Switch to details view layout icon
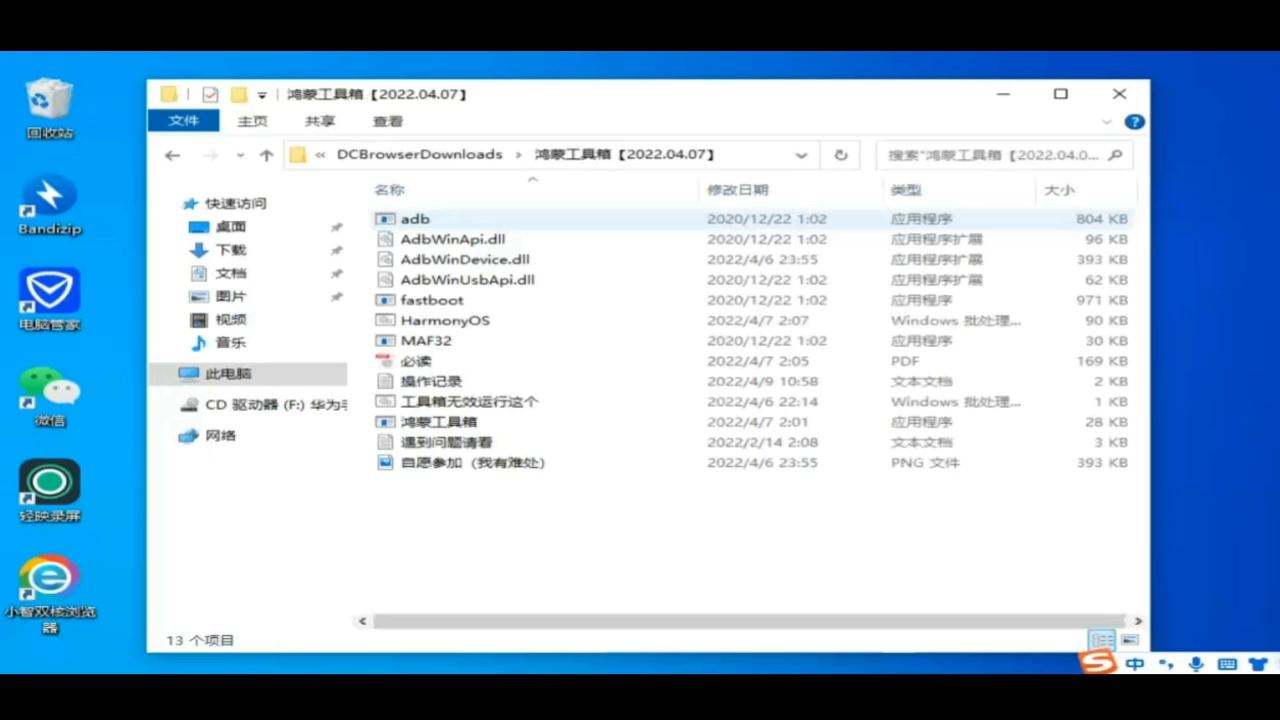The width and height of the screenshot is (1280, 720). [1102, 640]
